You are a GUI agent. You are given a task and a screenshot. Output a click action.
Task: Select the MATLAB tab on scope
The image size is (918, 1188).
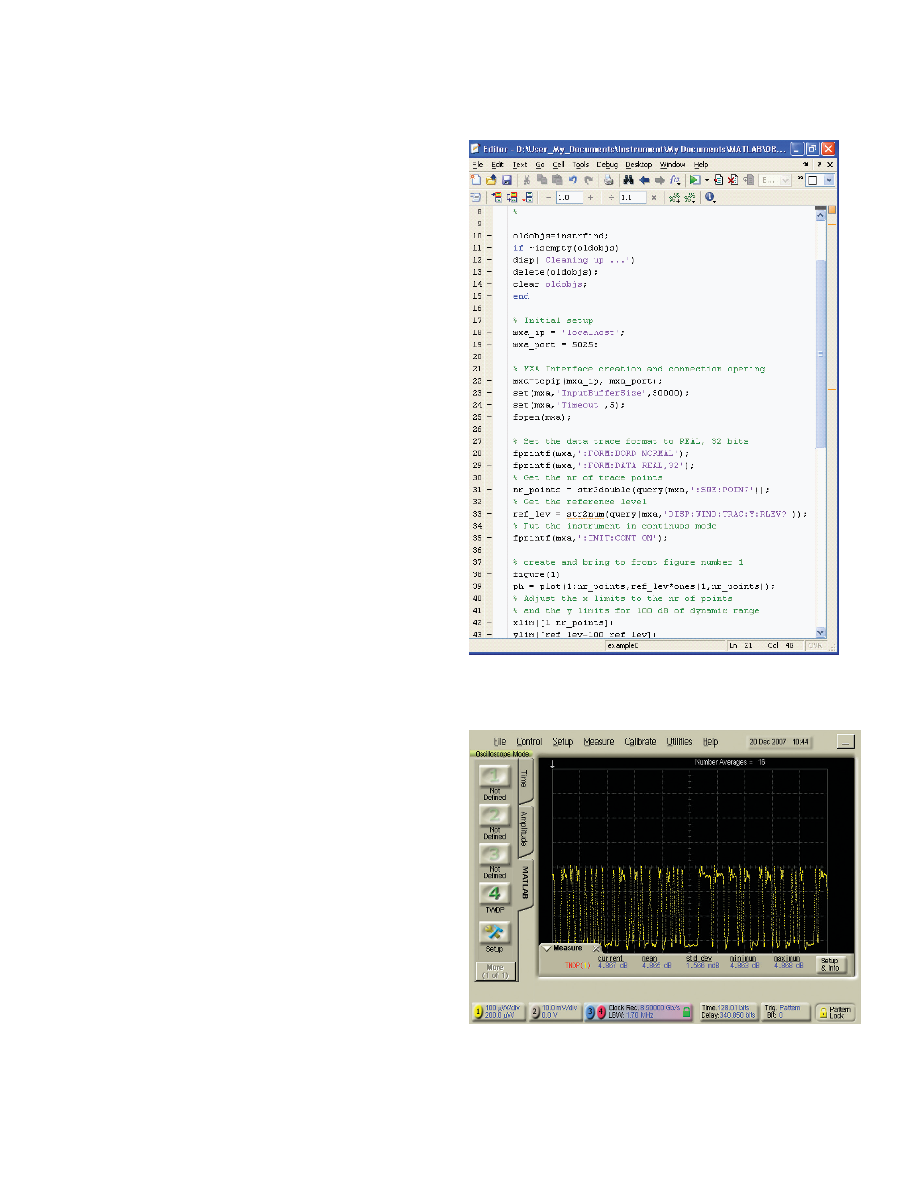pos(524,883)
